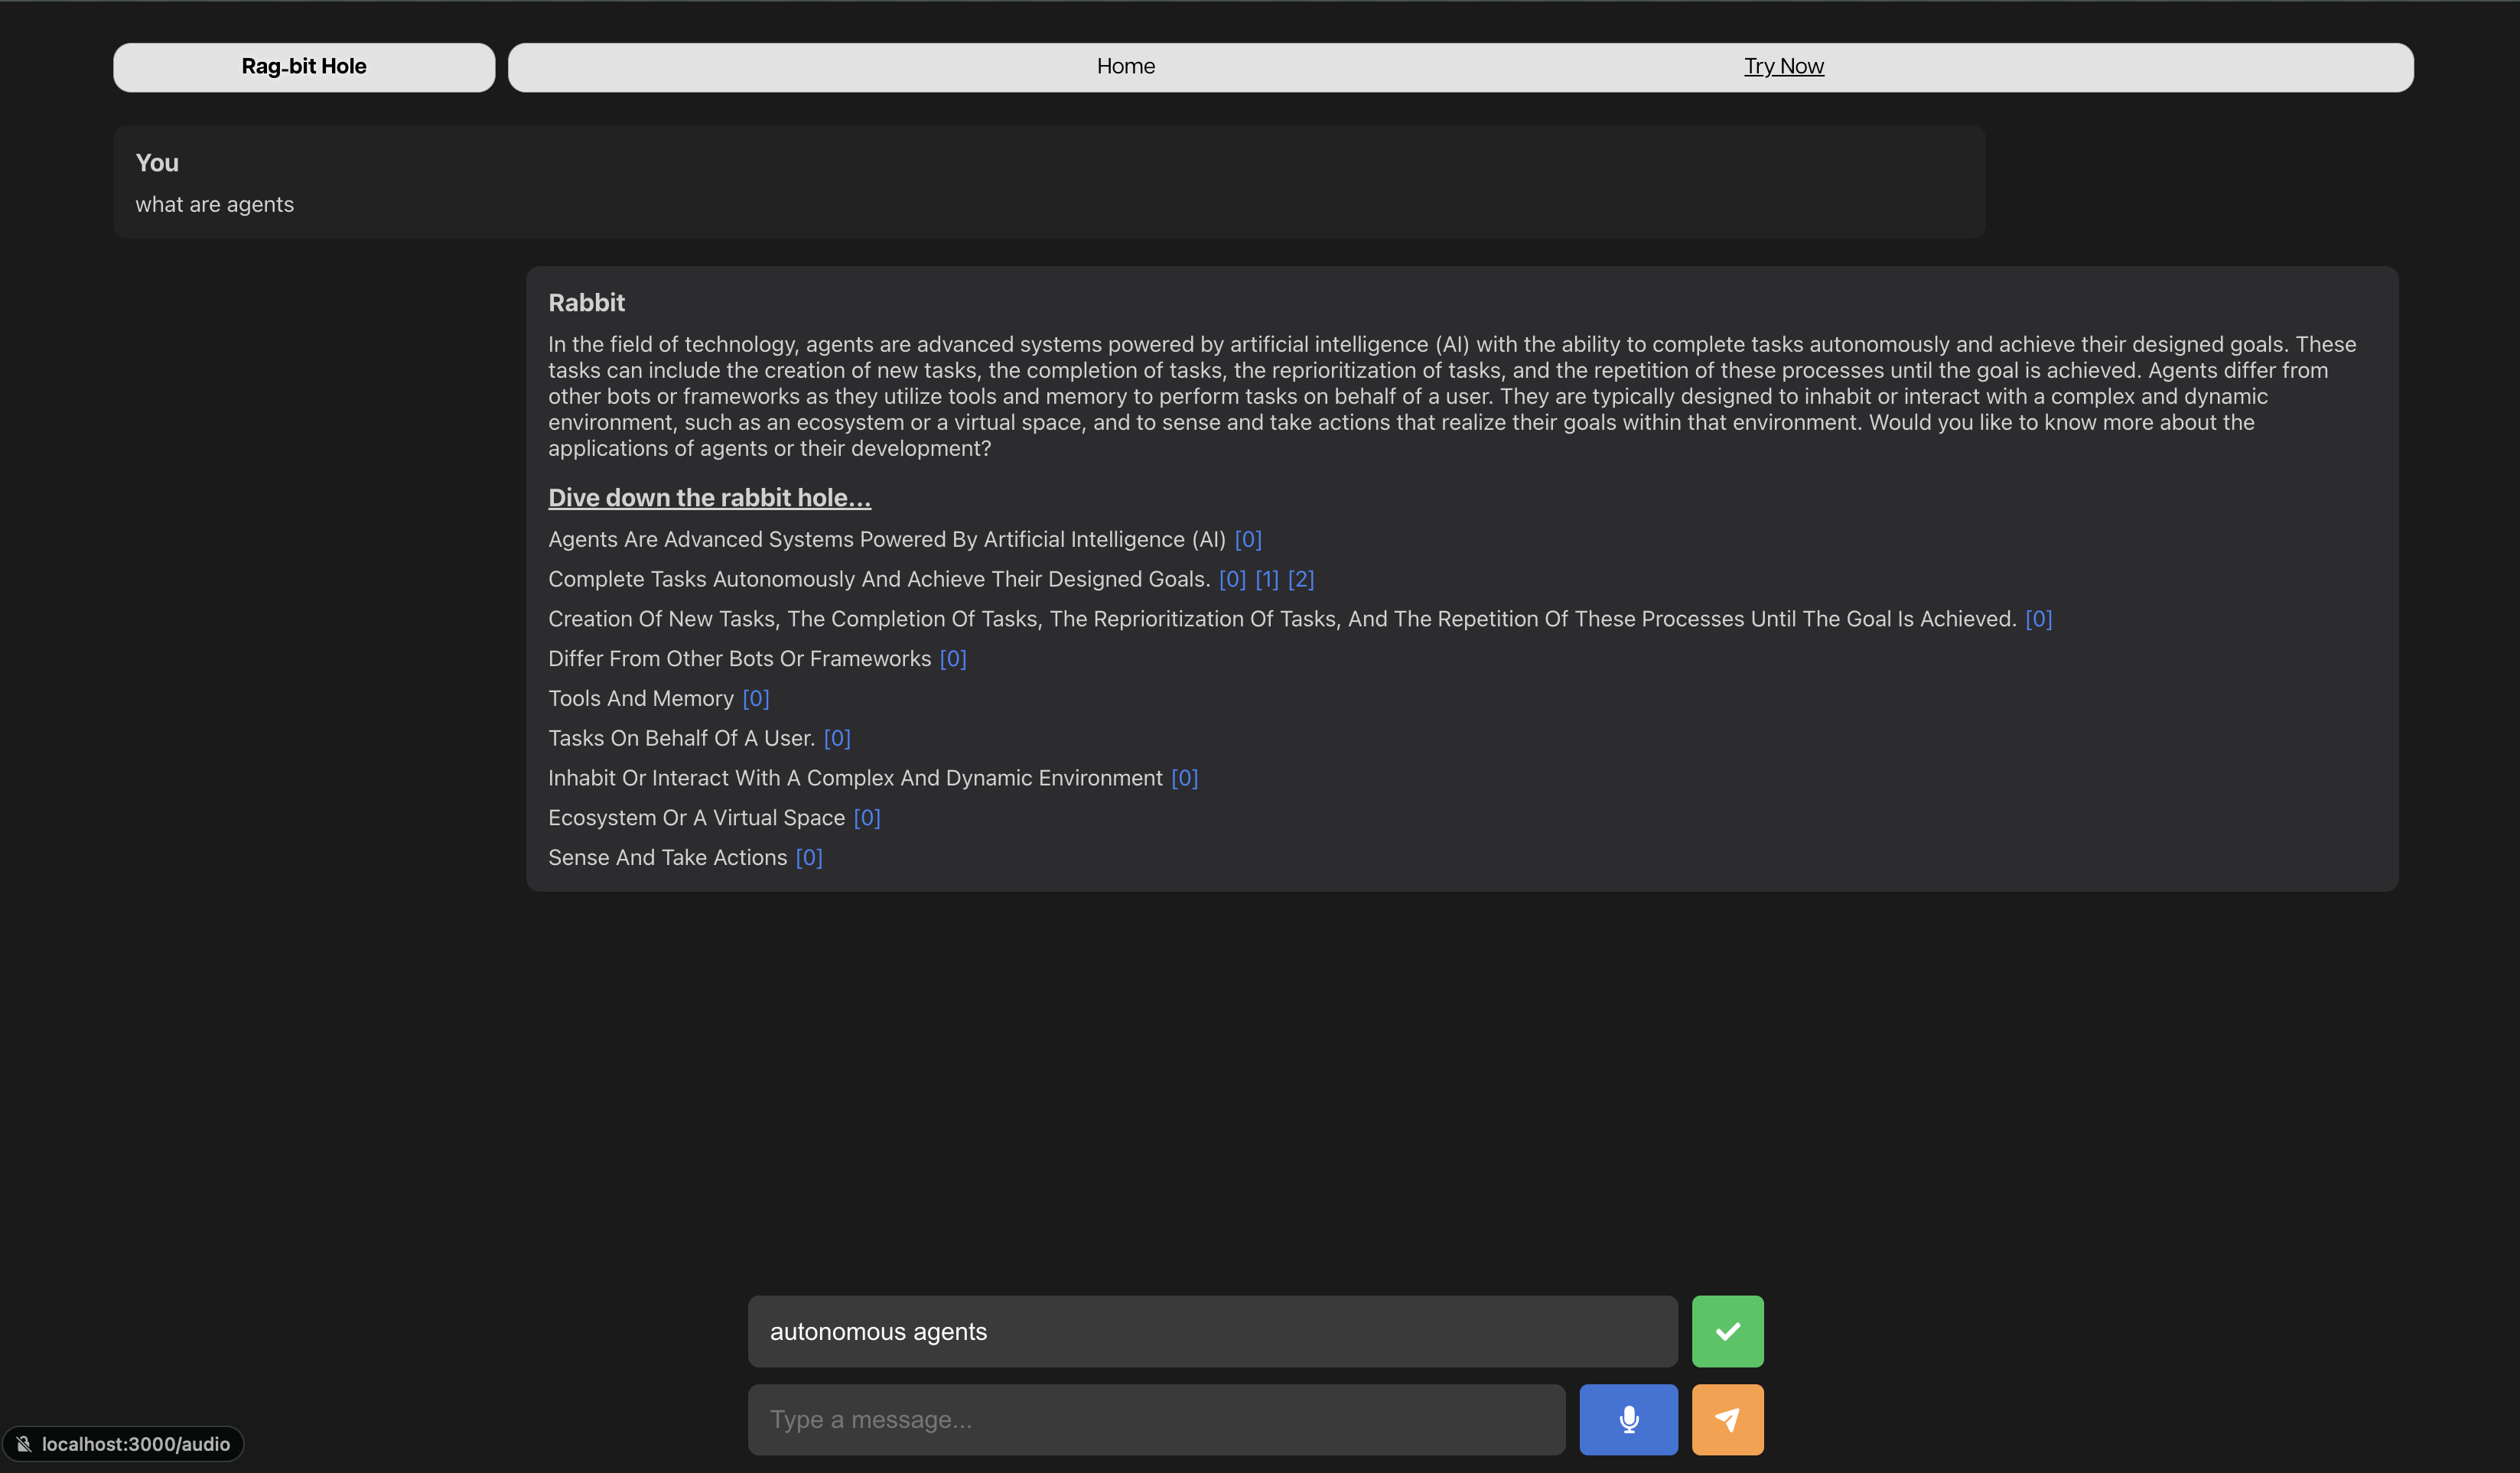Open citation [0] for Complete Tasks Autonomously

[1232, 580]
